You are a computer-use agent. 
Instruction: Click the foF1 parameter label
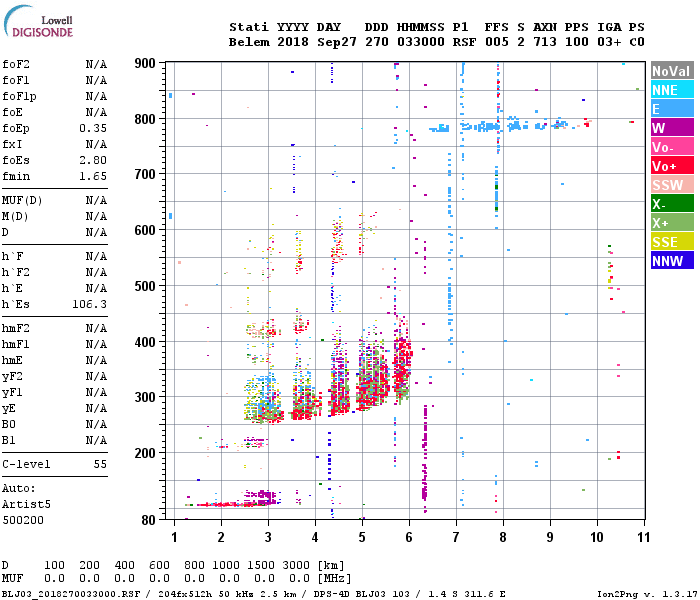tap(16, 80)
